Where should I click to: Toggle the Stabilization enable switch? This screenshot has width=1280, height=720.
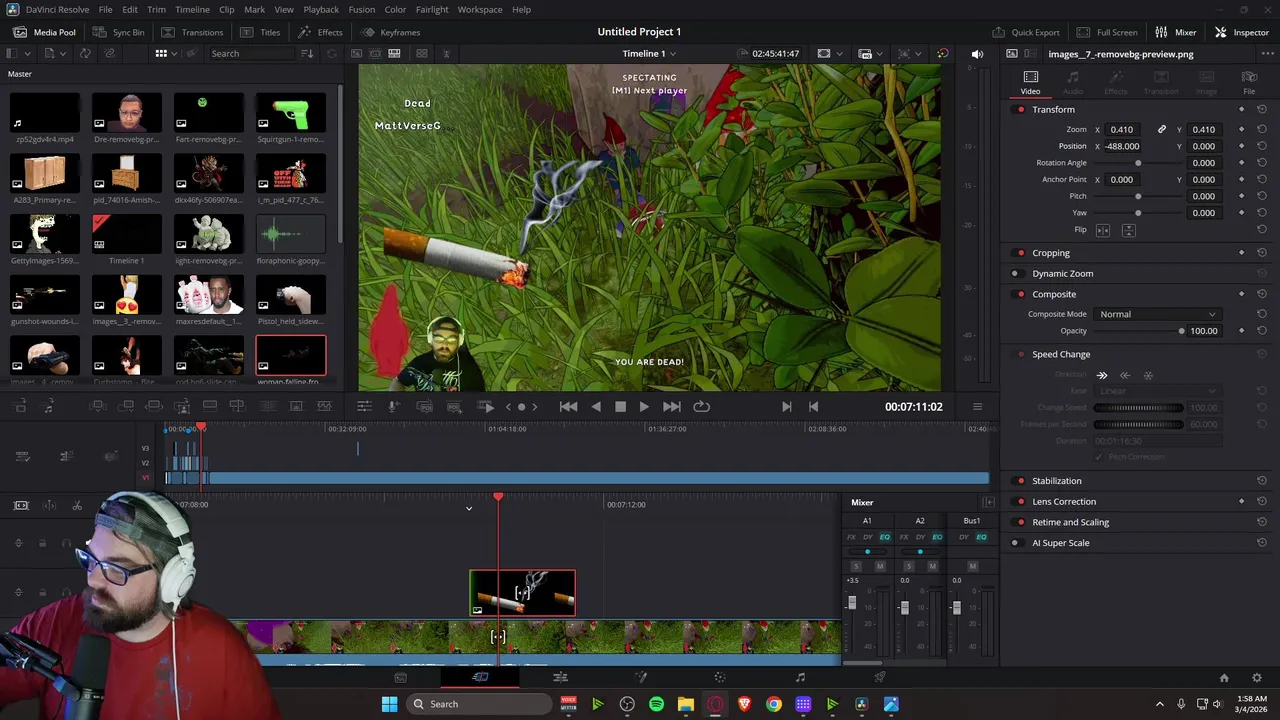point(1019,481)
